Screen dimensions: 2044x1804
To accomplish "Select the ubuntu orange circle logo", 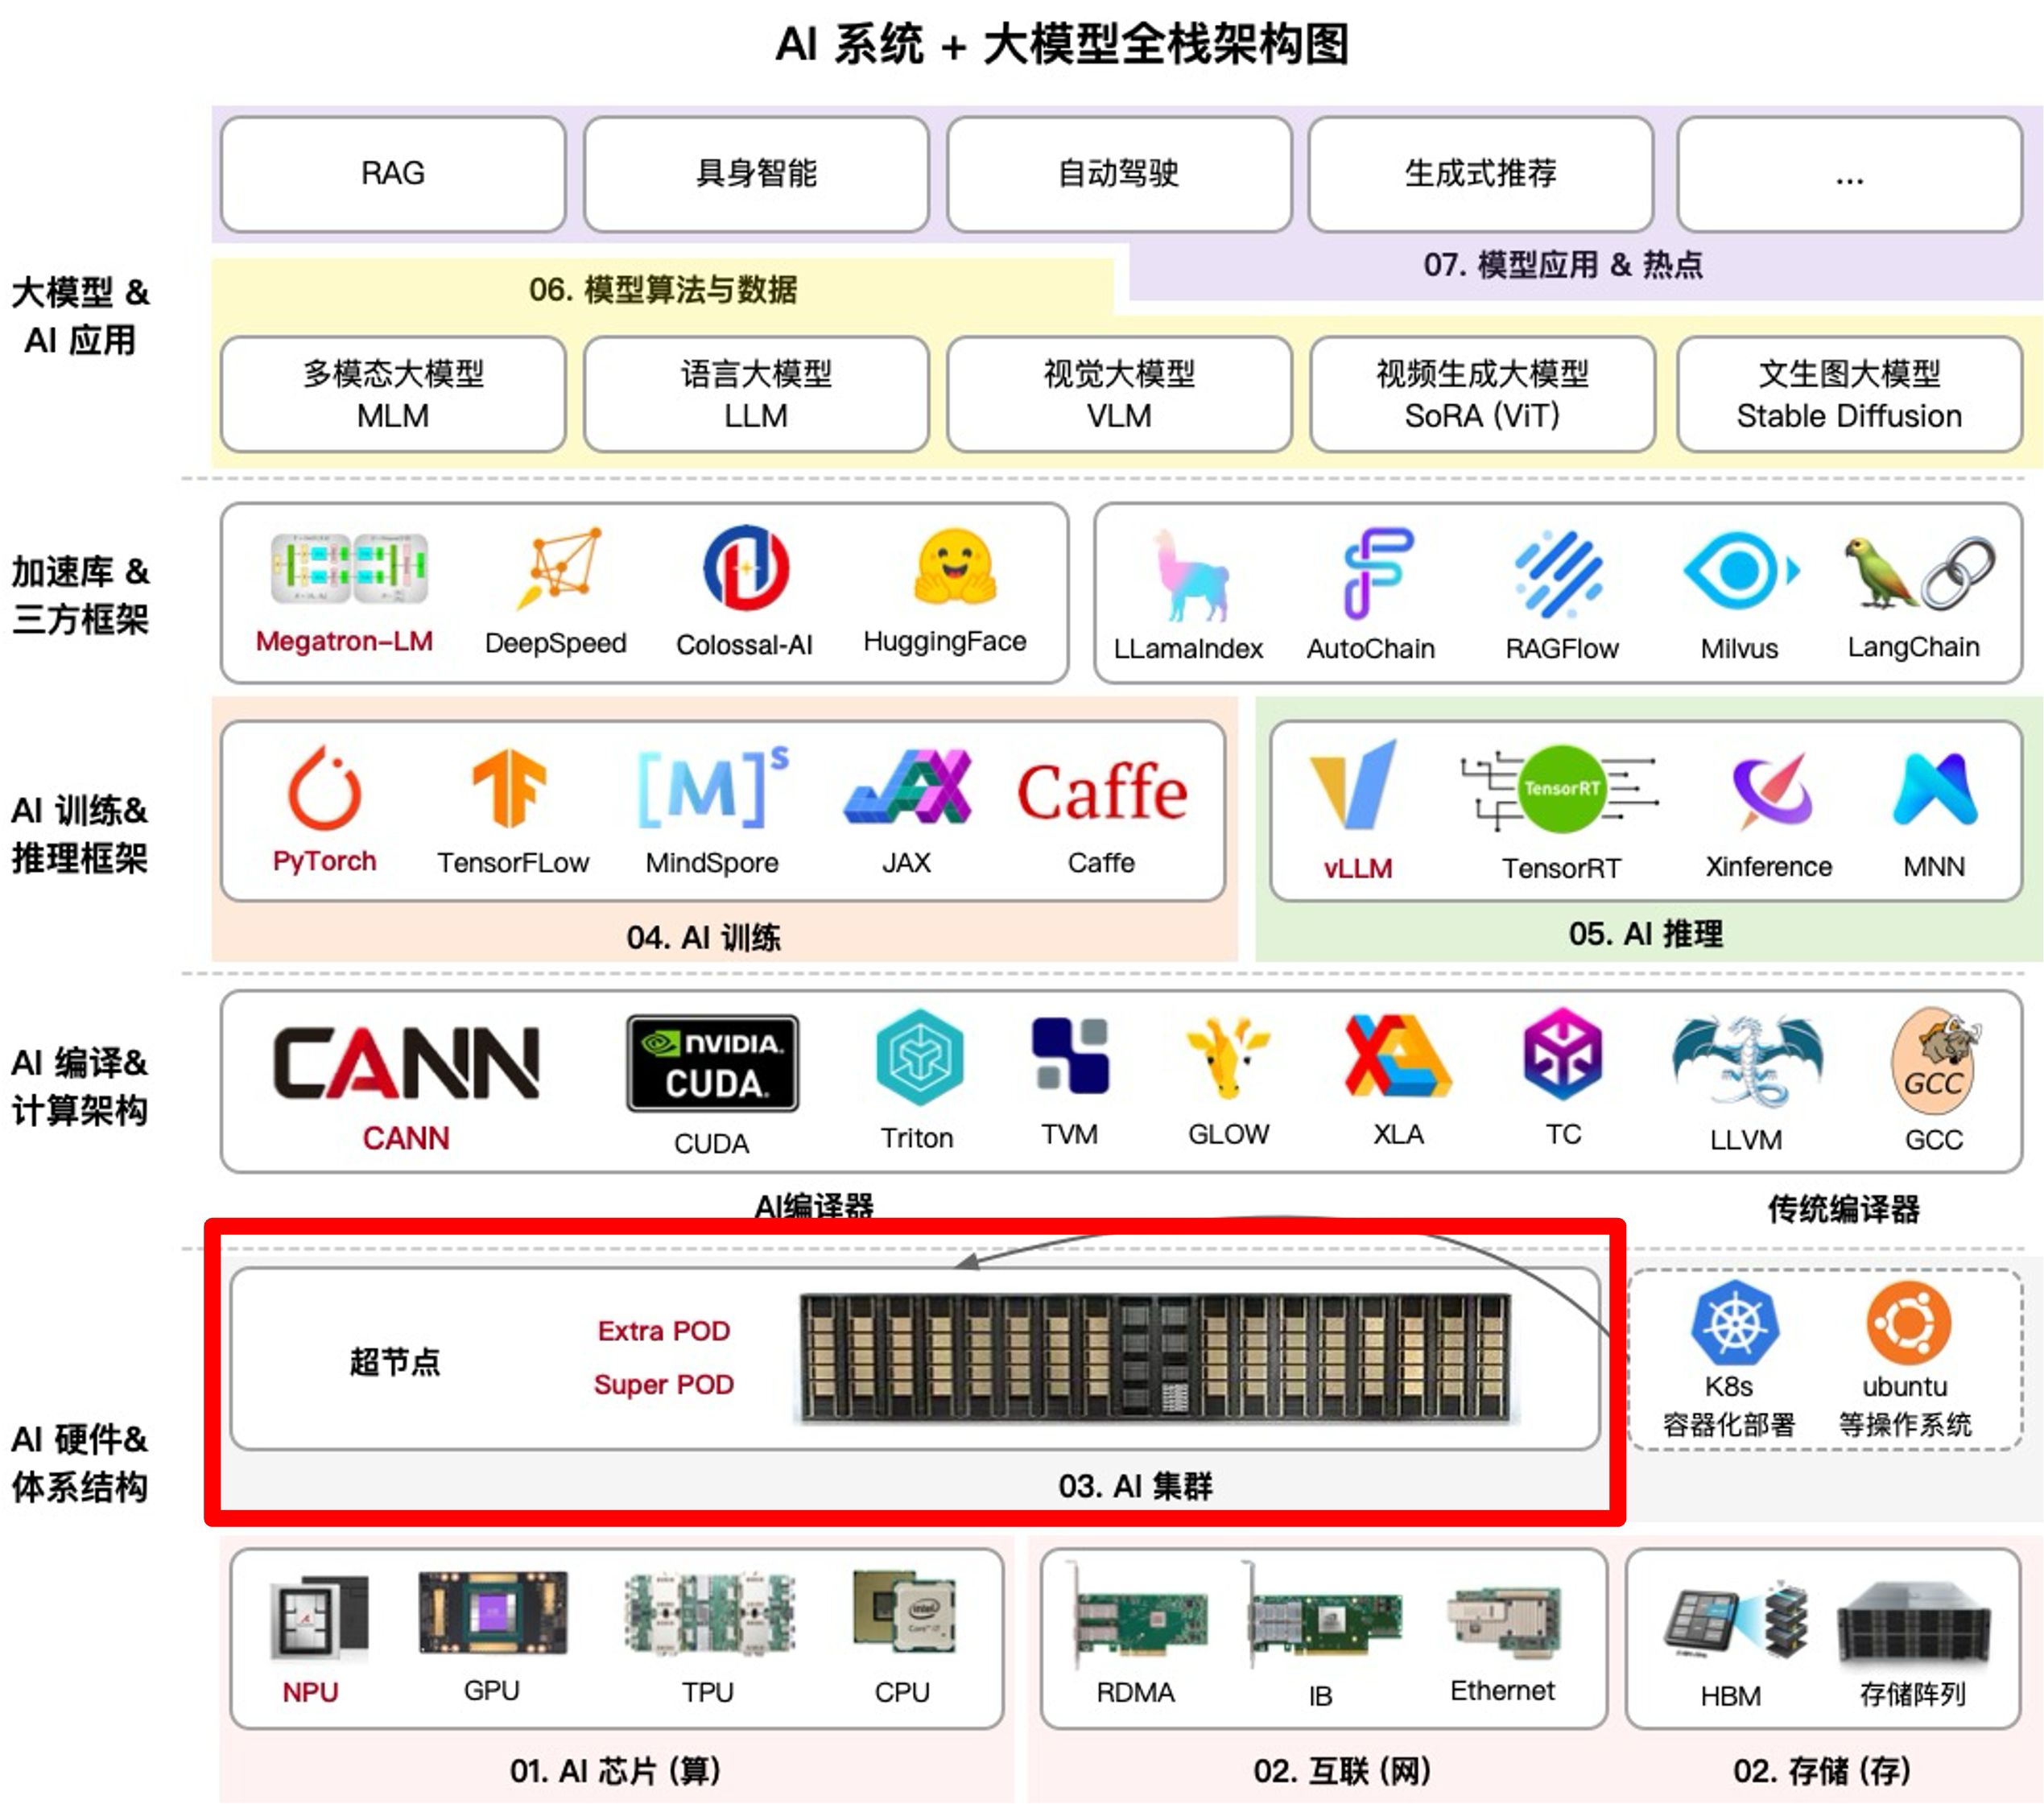I will pos(1908,1322).
